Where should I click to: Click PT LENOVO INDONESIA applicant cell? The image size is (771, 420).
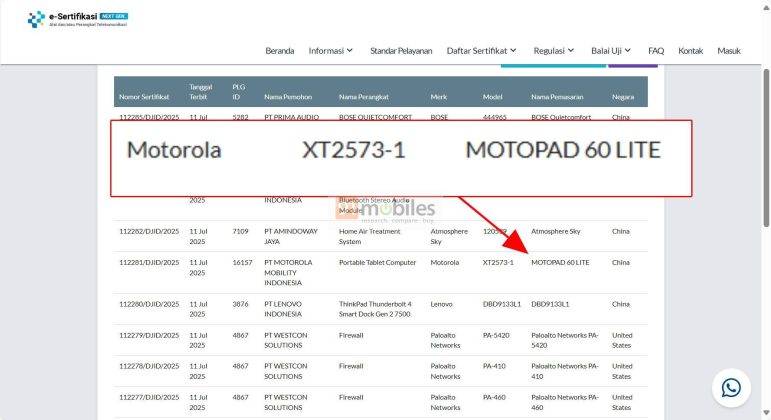point(283,309)
